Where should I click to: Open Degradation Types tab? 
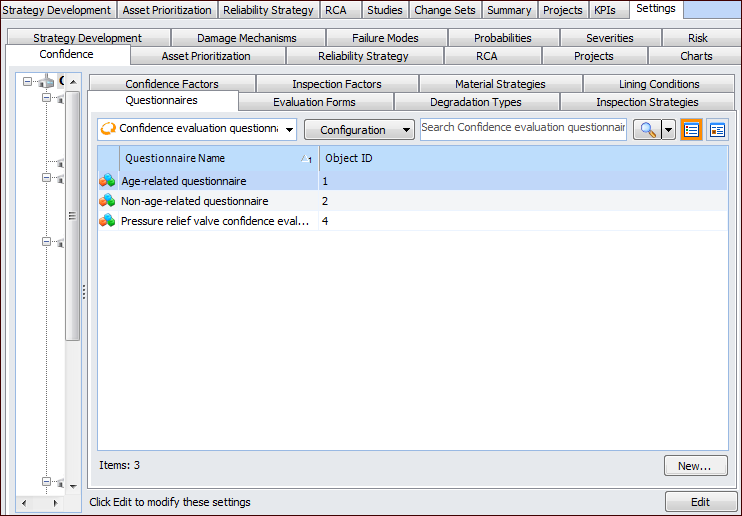tap(476, 102)
